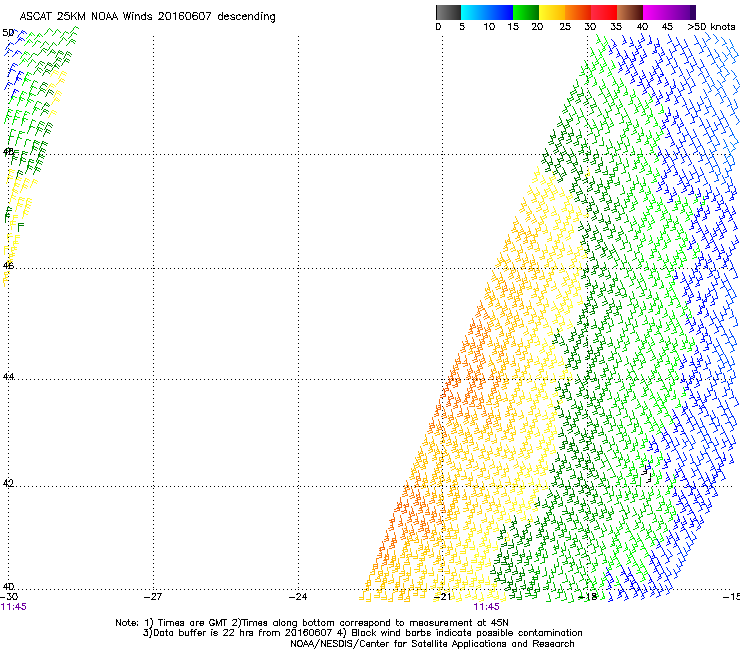Select the longitude "-27" axis label
Image resolution: width=740 pixels, height=650 pixels.
153,597
